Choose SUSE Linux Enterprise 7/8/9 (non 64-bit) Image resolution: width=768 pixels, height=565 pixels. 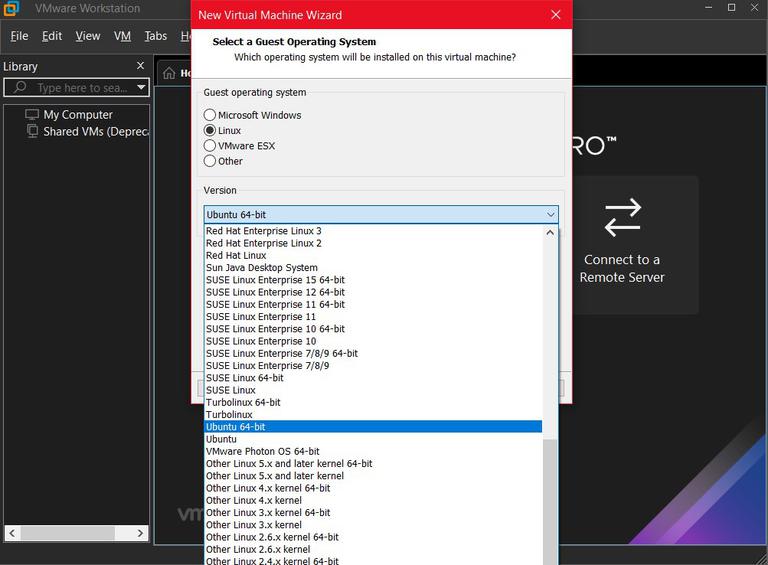click(373, 365)
